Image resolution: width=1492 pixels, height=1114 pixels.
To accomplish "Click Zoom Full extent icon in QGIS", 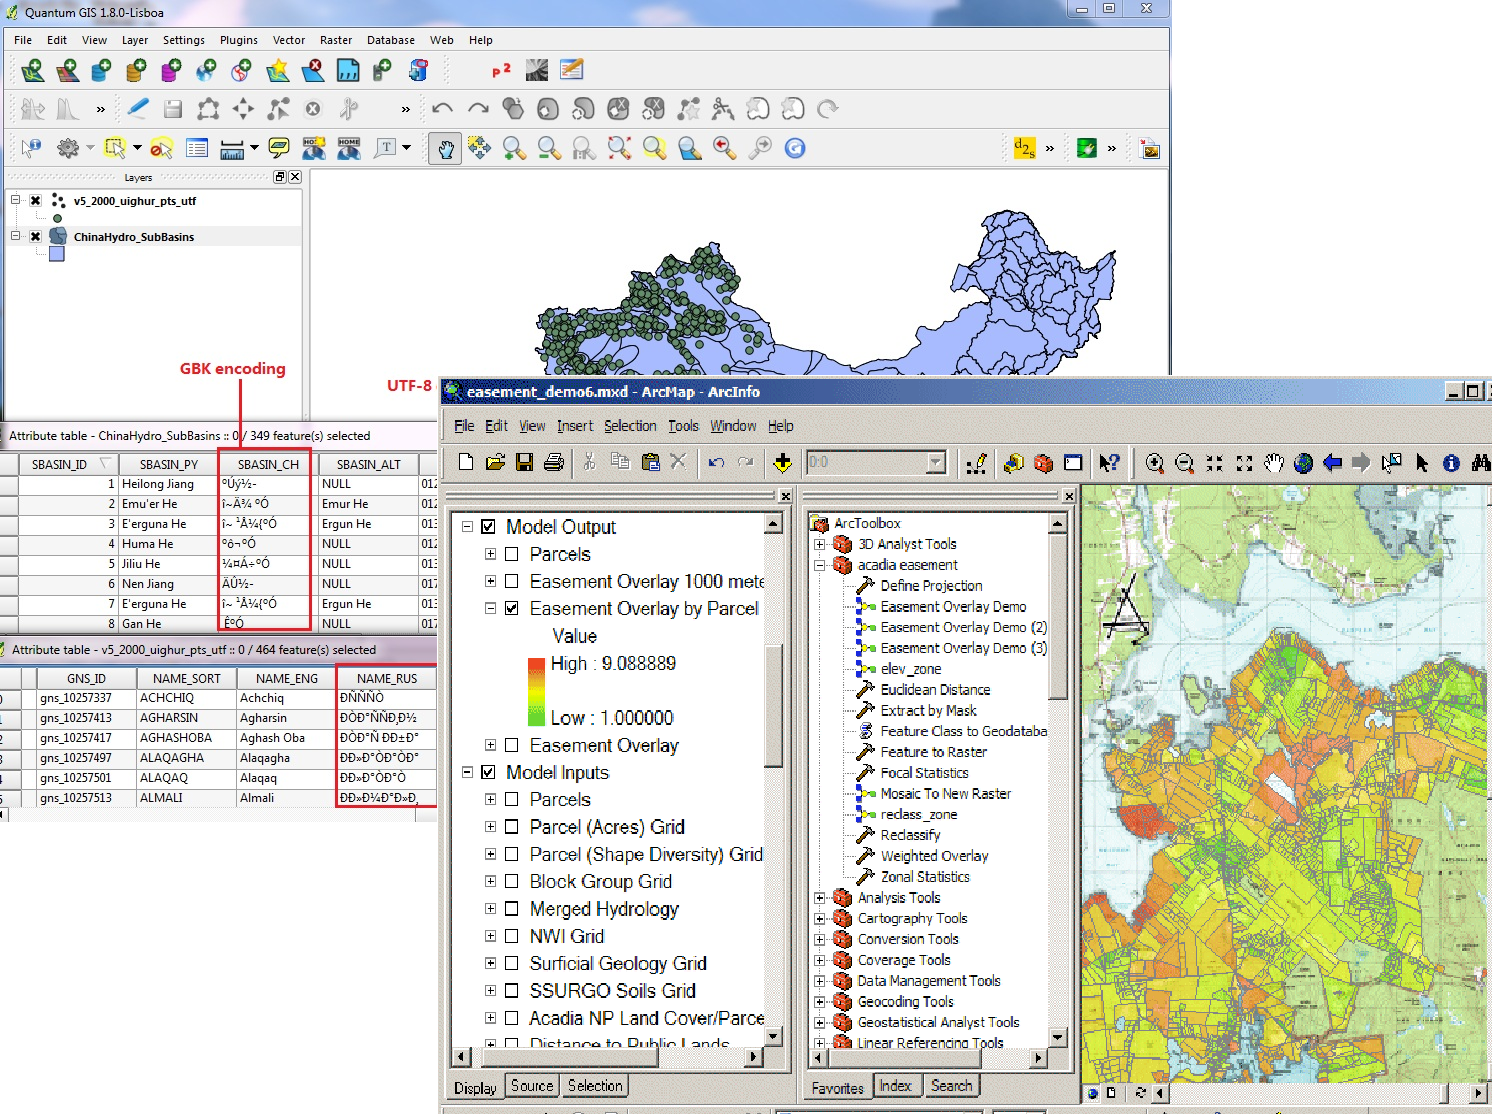I will point(619,148).
